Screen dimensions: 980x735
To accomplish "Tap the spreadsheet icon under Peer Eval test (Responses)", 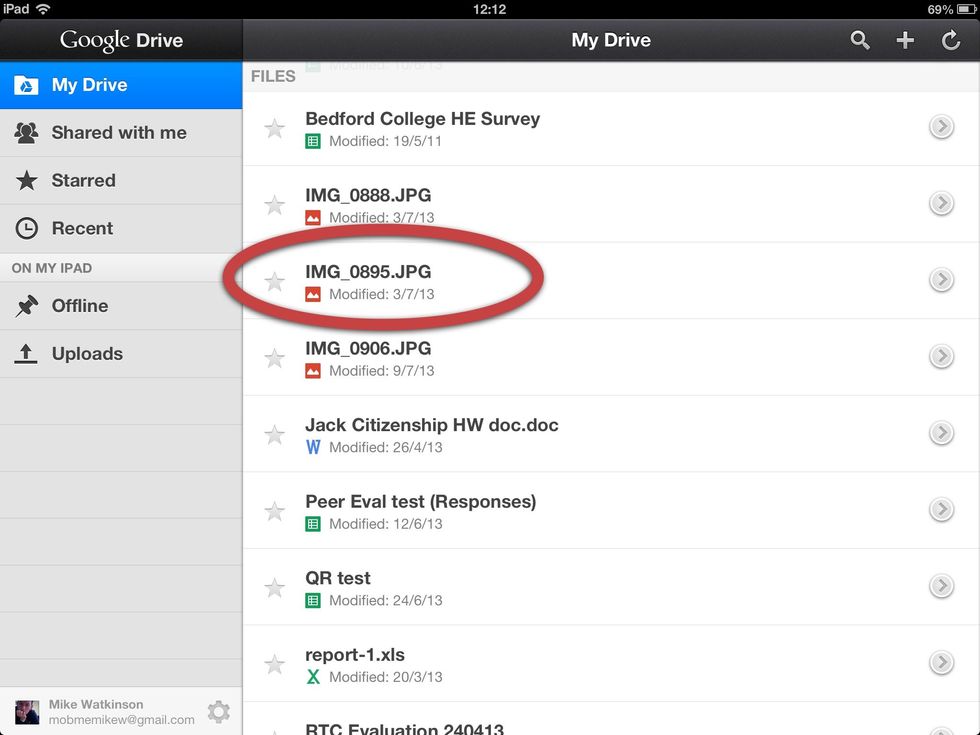I will click(313, 524).
